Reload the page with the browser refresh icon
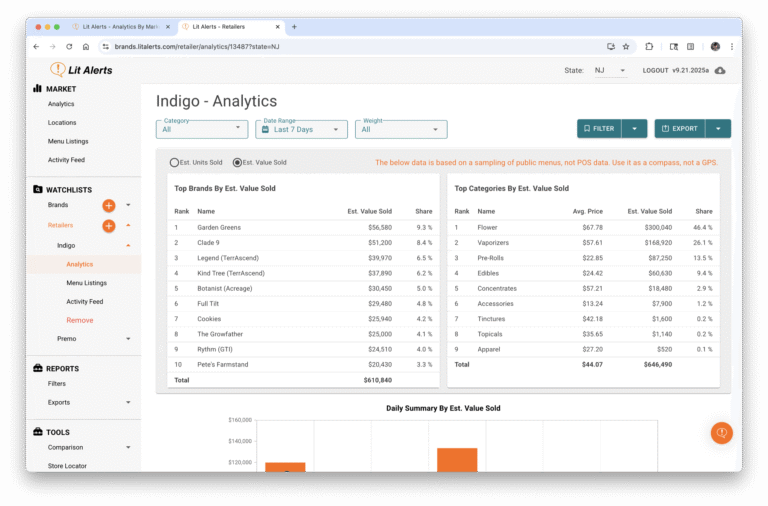Image resolution: width=768 pixels, height=506 pixels. point(69,46)
